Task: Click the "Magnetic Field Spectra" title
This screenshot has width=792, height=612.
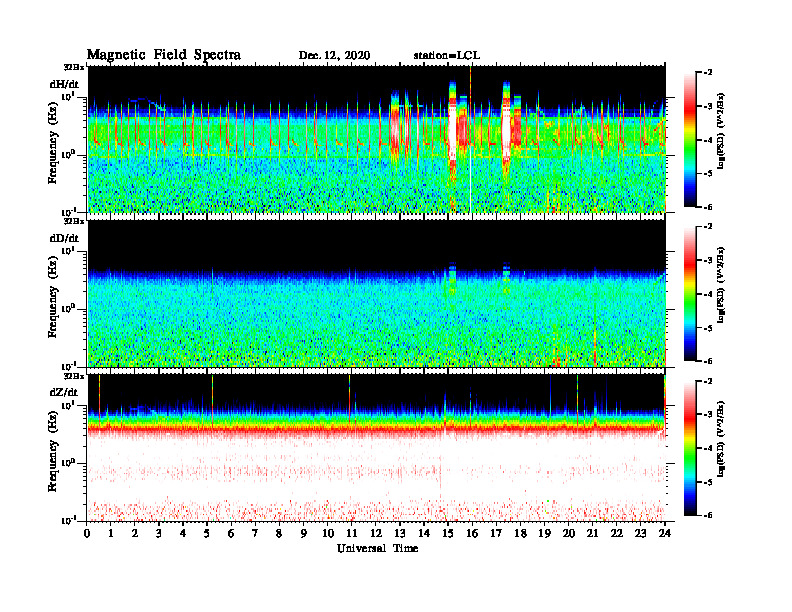Action: coord(164,55)
